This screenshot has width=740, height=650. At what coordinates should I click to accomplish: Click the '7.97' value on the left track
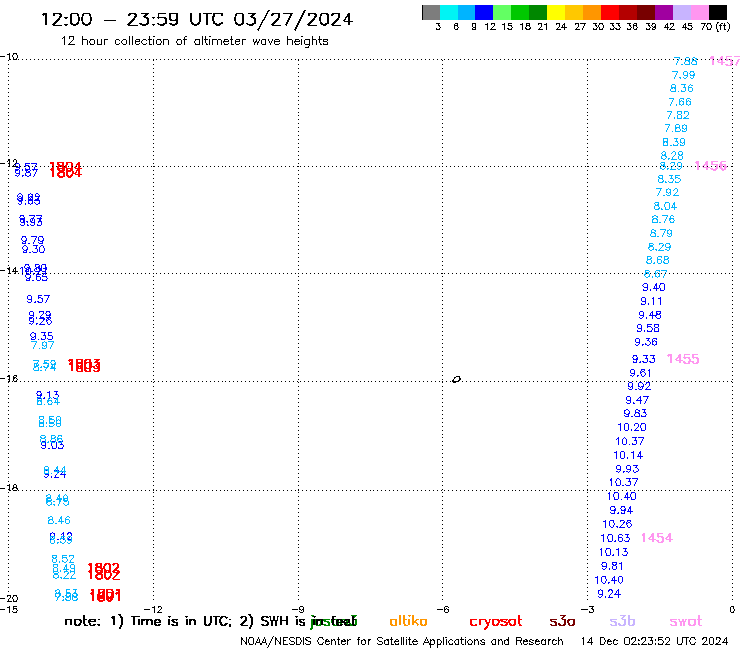pyautogui.click(x=43, y=346)
